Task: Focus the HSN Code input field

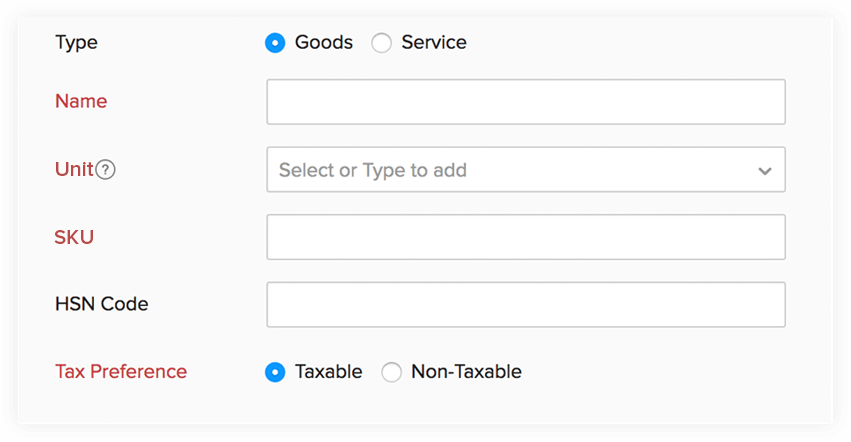Action: click(x=525, y=304)
